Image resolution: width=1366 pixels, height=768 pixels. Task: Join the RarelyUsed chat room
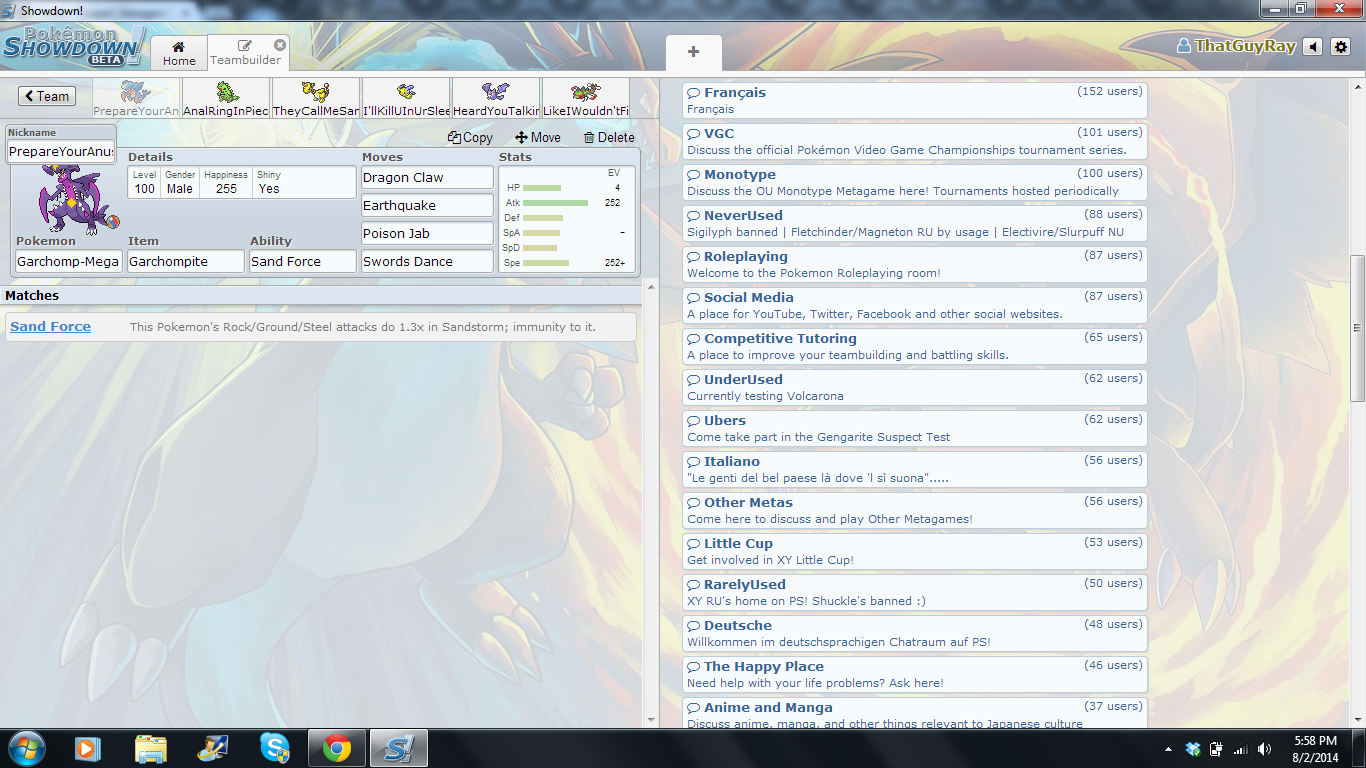coord(915,592)
